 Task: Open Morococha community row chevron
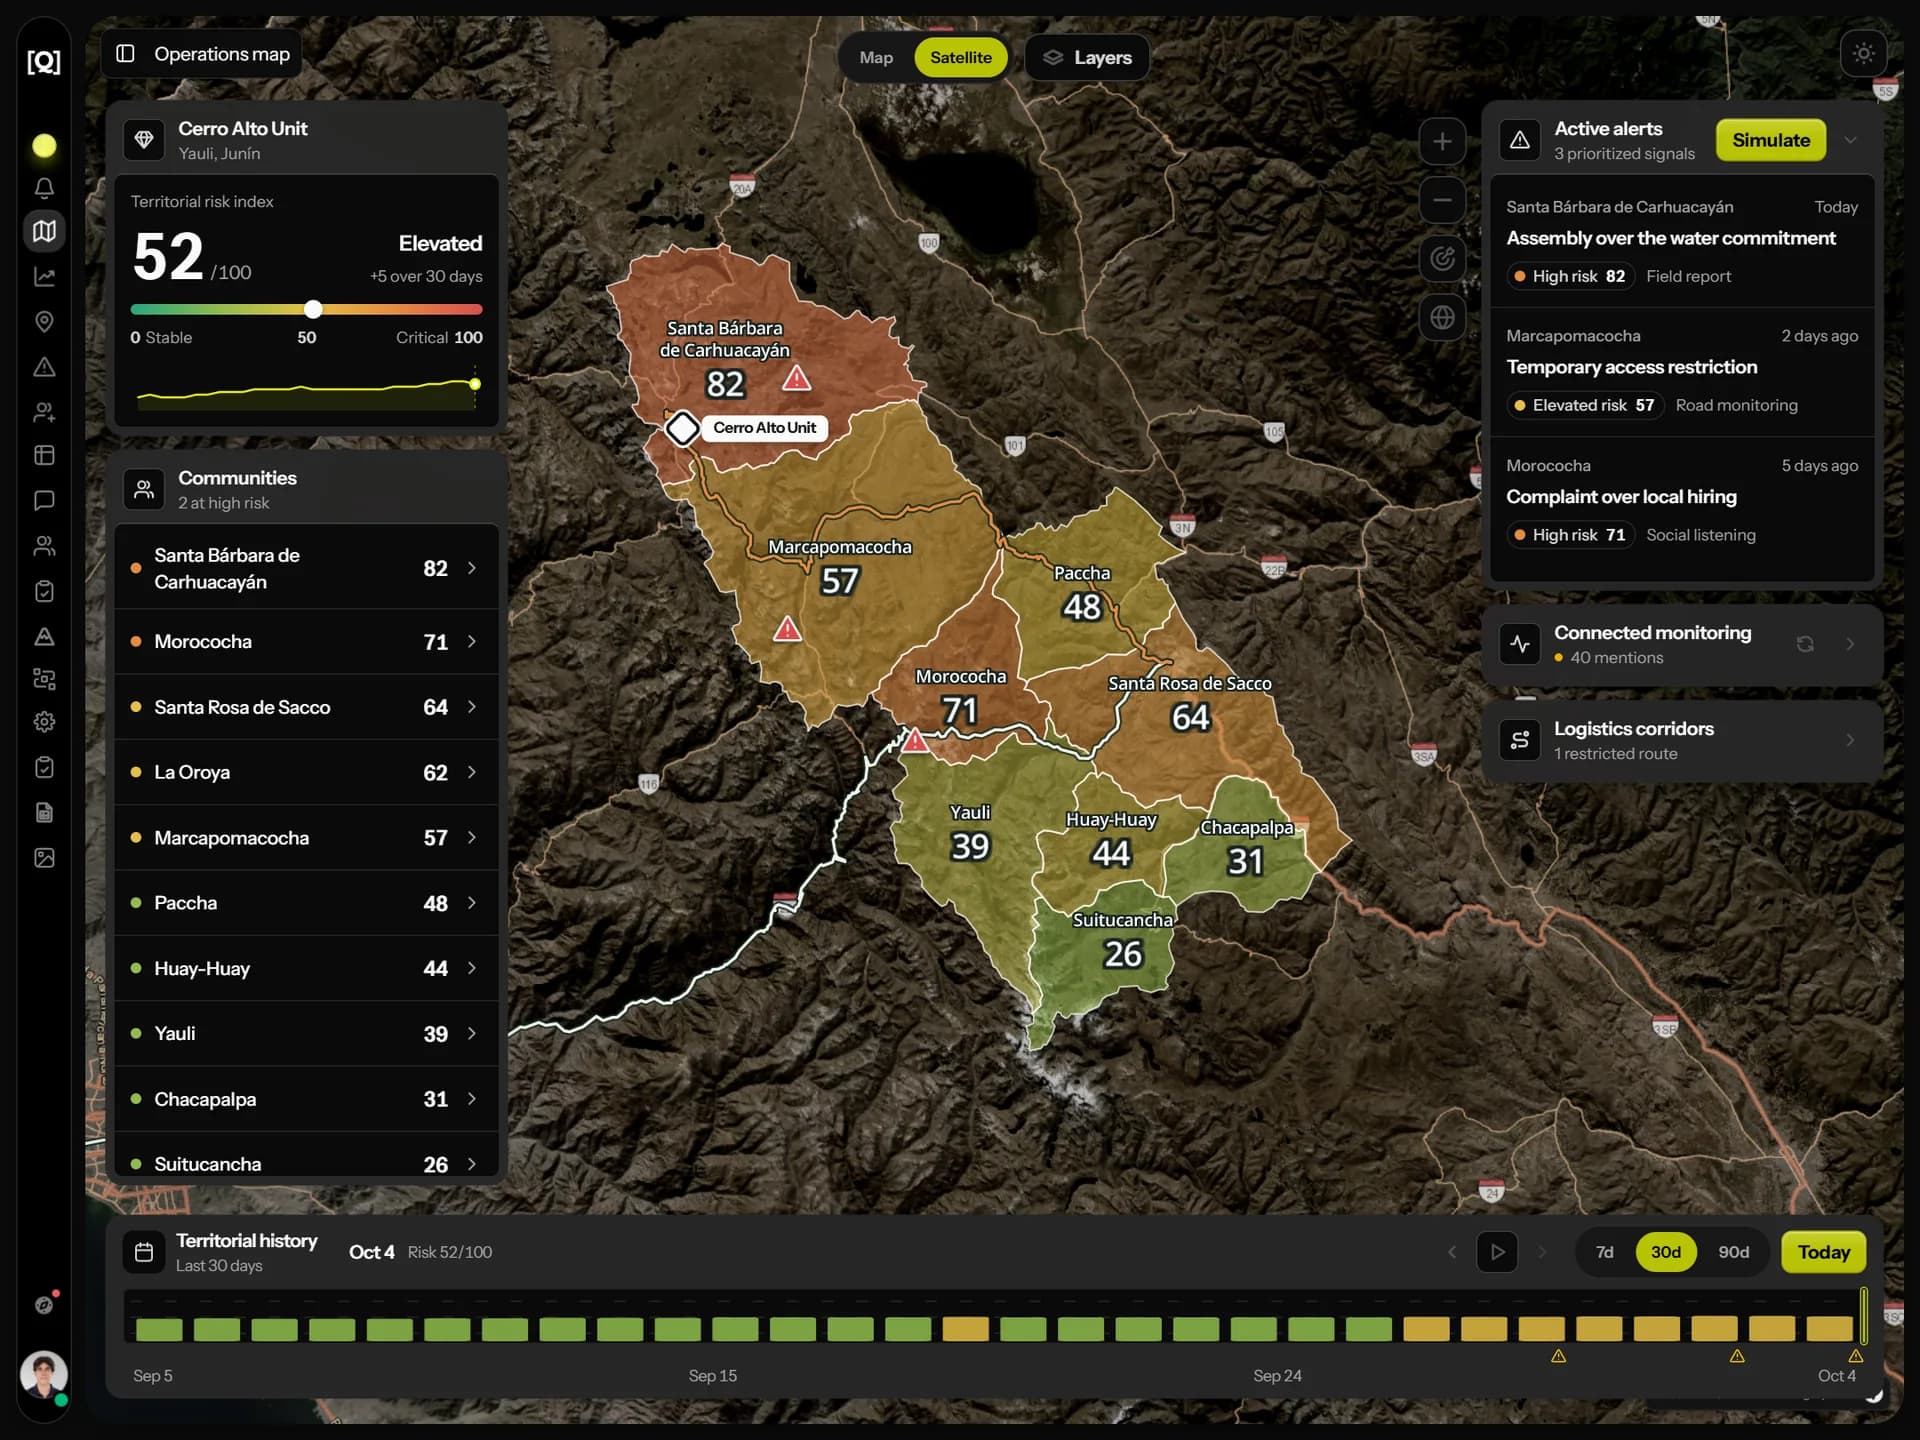point(472,641)
